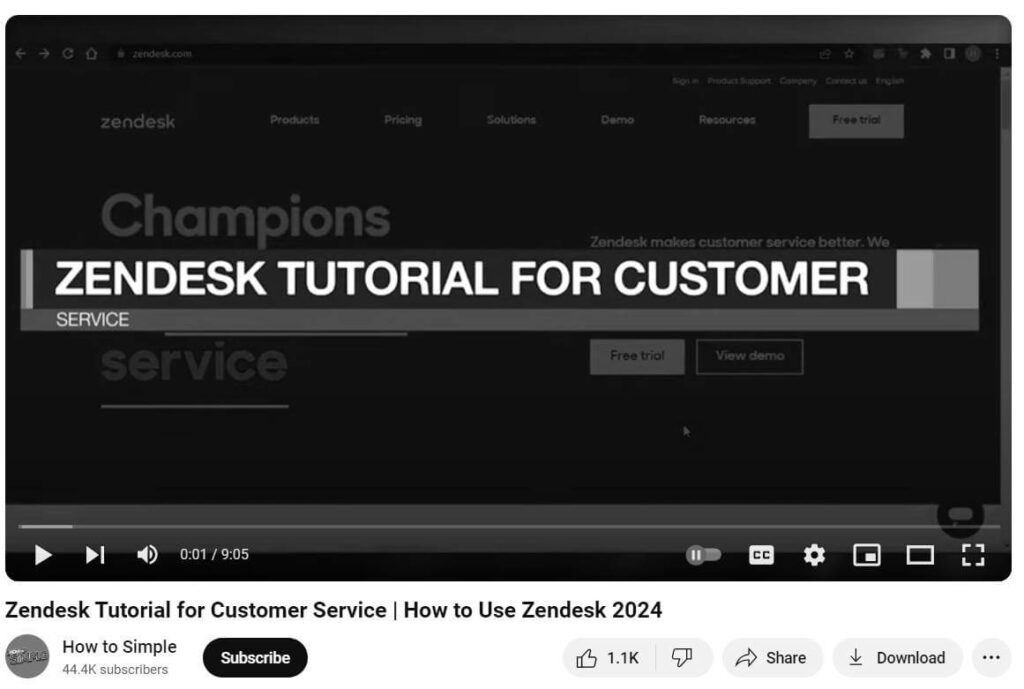
Task: Open the Solutions menu in video
Action: pos(511,120)
